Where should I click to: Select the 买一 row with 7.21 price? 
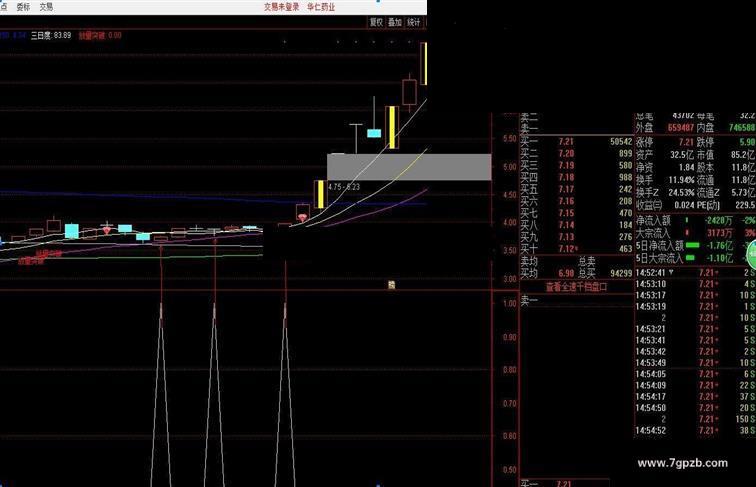576,141
